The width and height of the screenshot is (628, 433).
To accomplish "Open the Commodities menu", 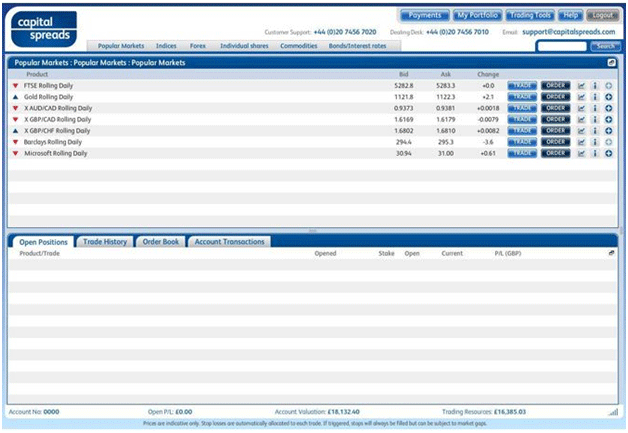I will click(299, 46).
